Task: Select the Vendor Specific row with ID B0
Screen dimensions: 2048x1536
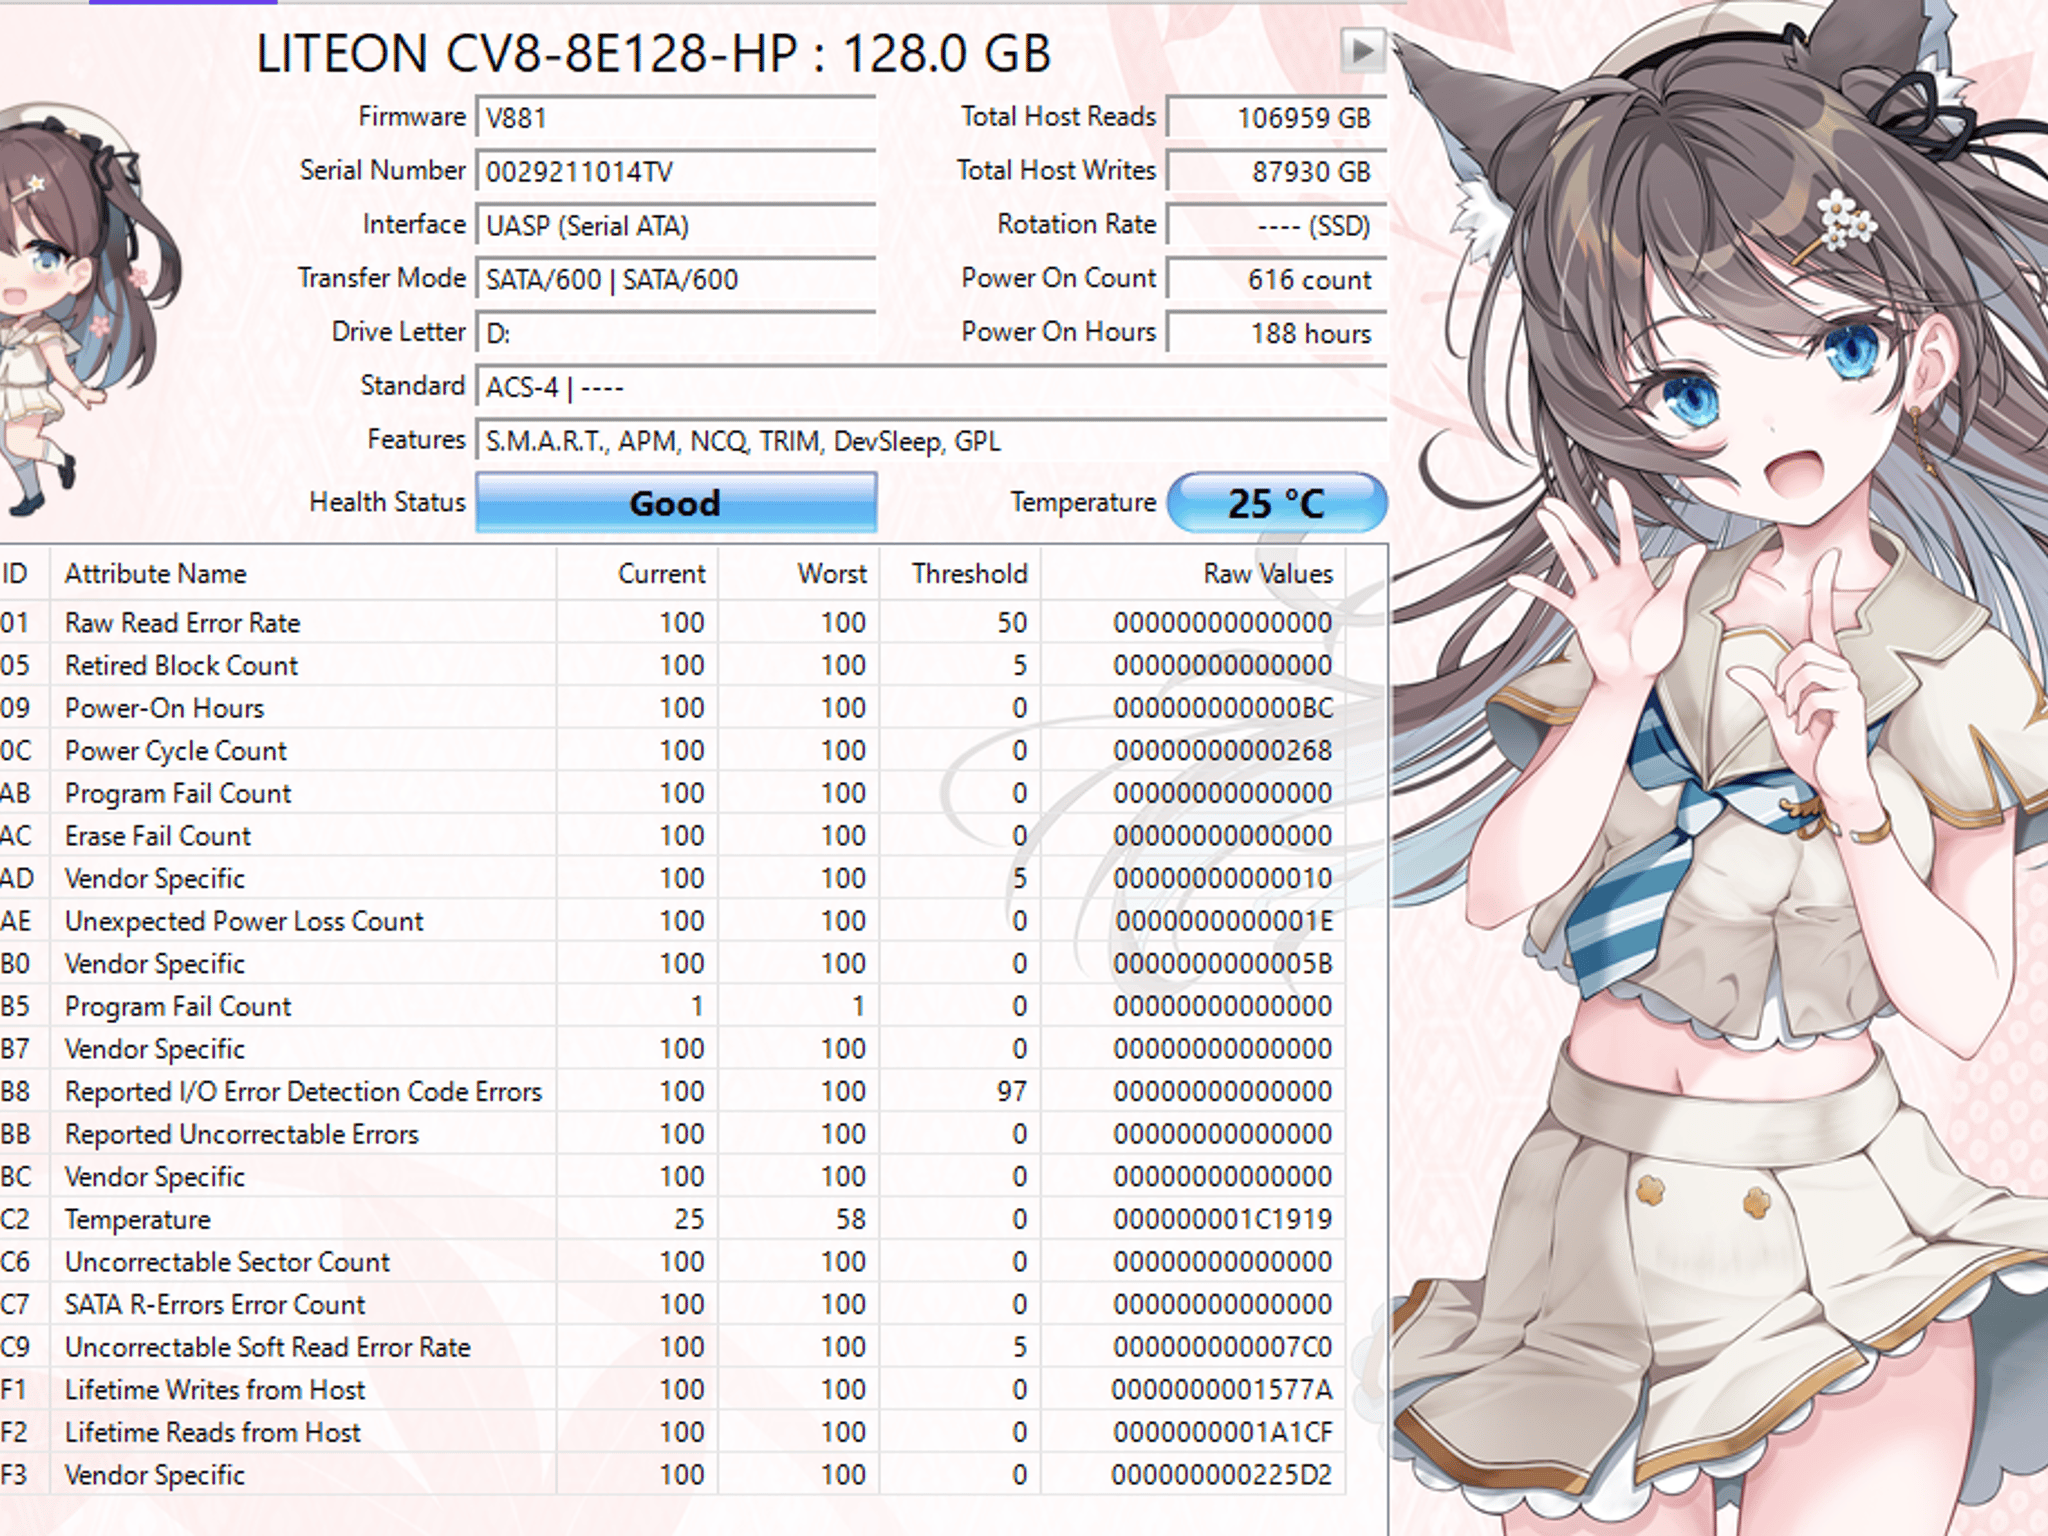Action: [672, 963]
